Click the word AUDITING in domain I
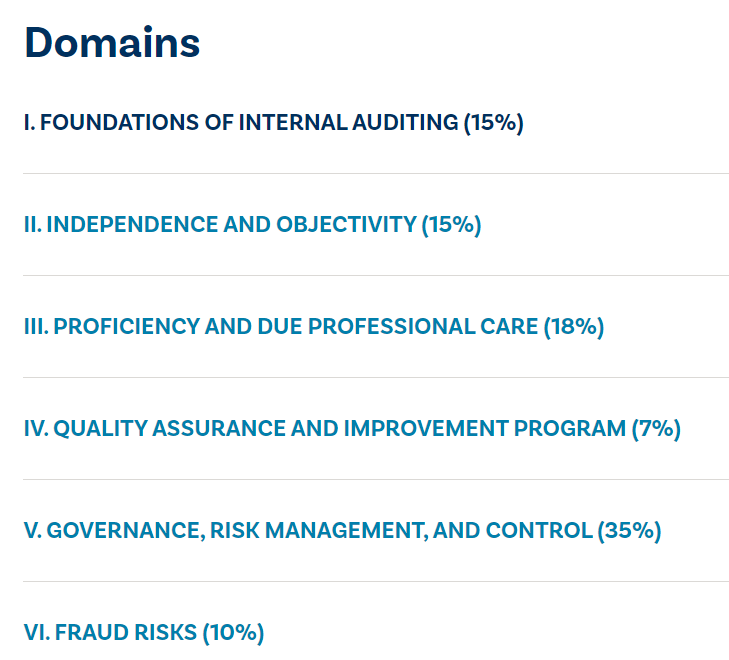This screenshot has height=660, width=729. (405, 123)
